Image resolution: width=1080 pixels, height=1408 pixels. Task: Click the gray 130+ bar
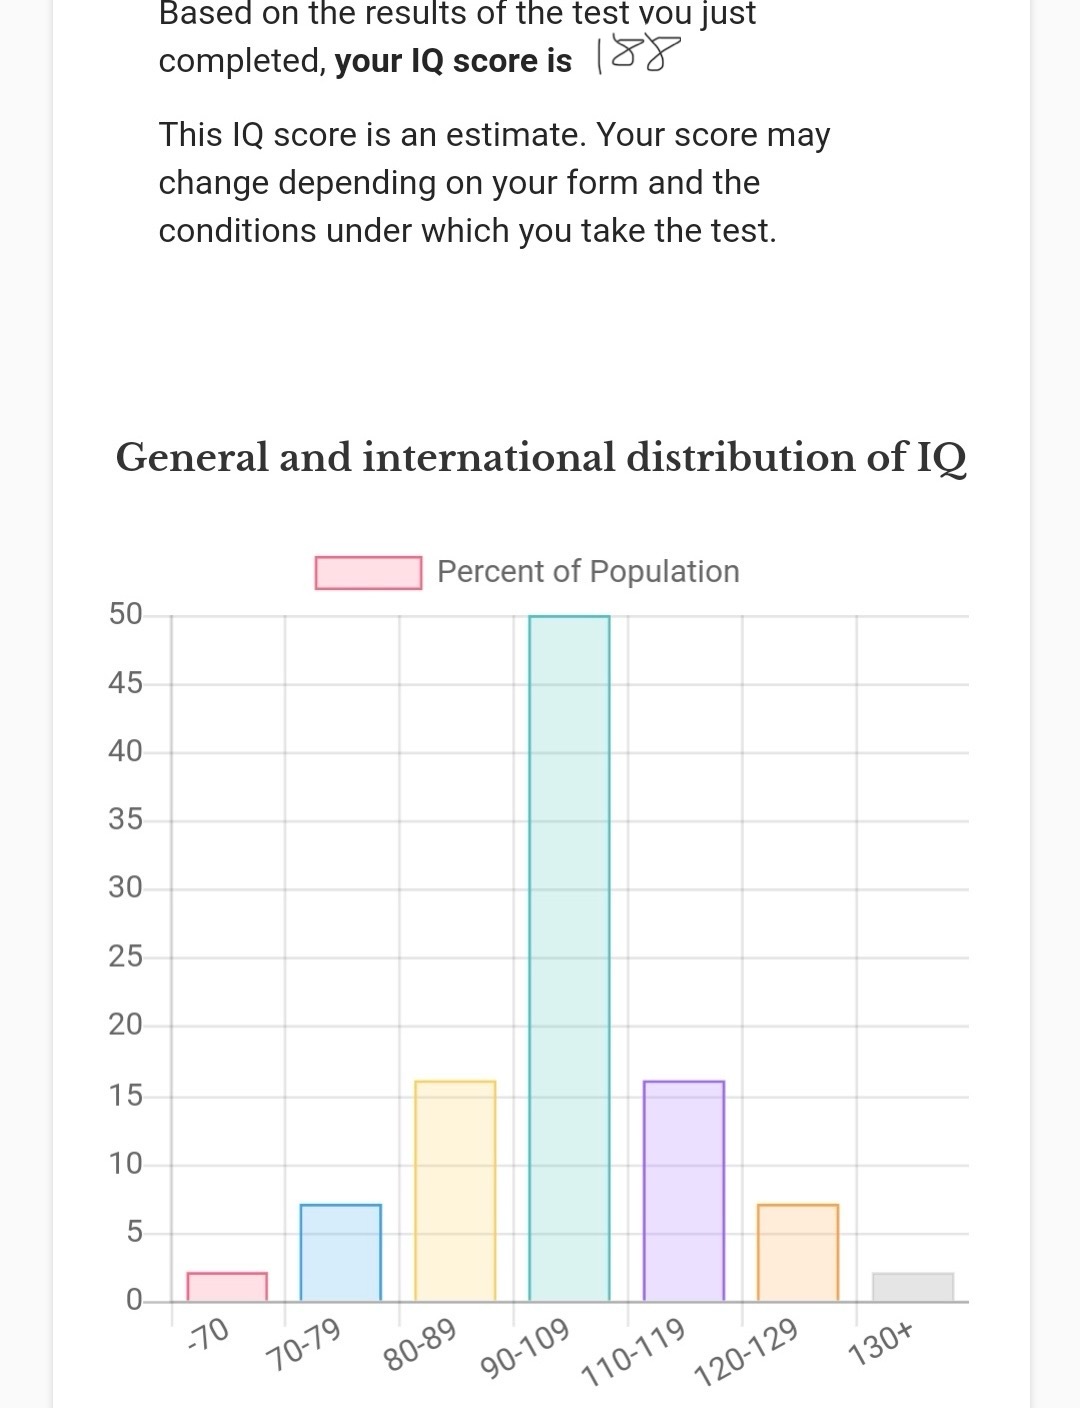912,1286
